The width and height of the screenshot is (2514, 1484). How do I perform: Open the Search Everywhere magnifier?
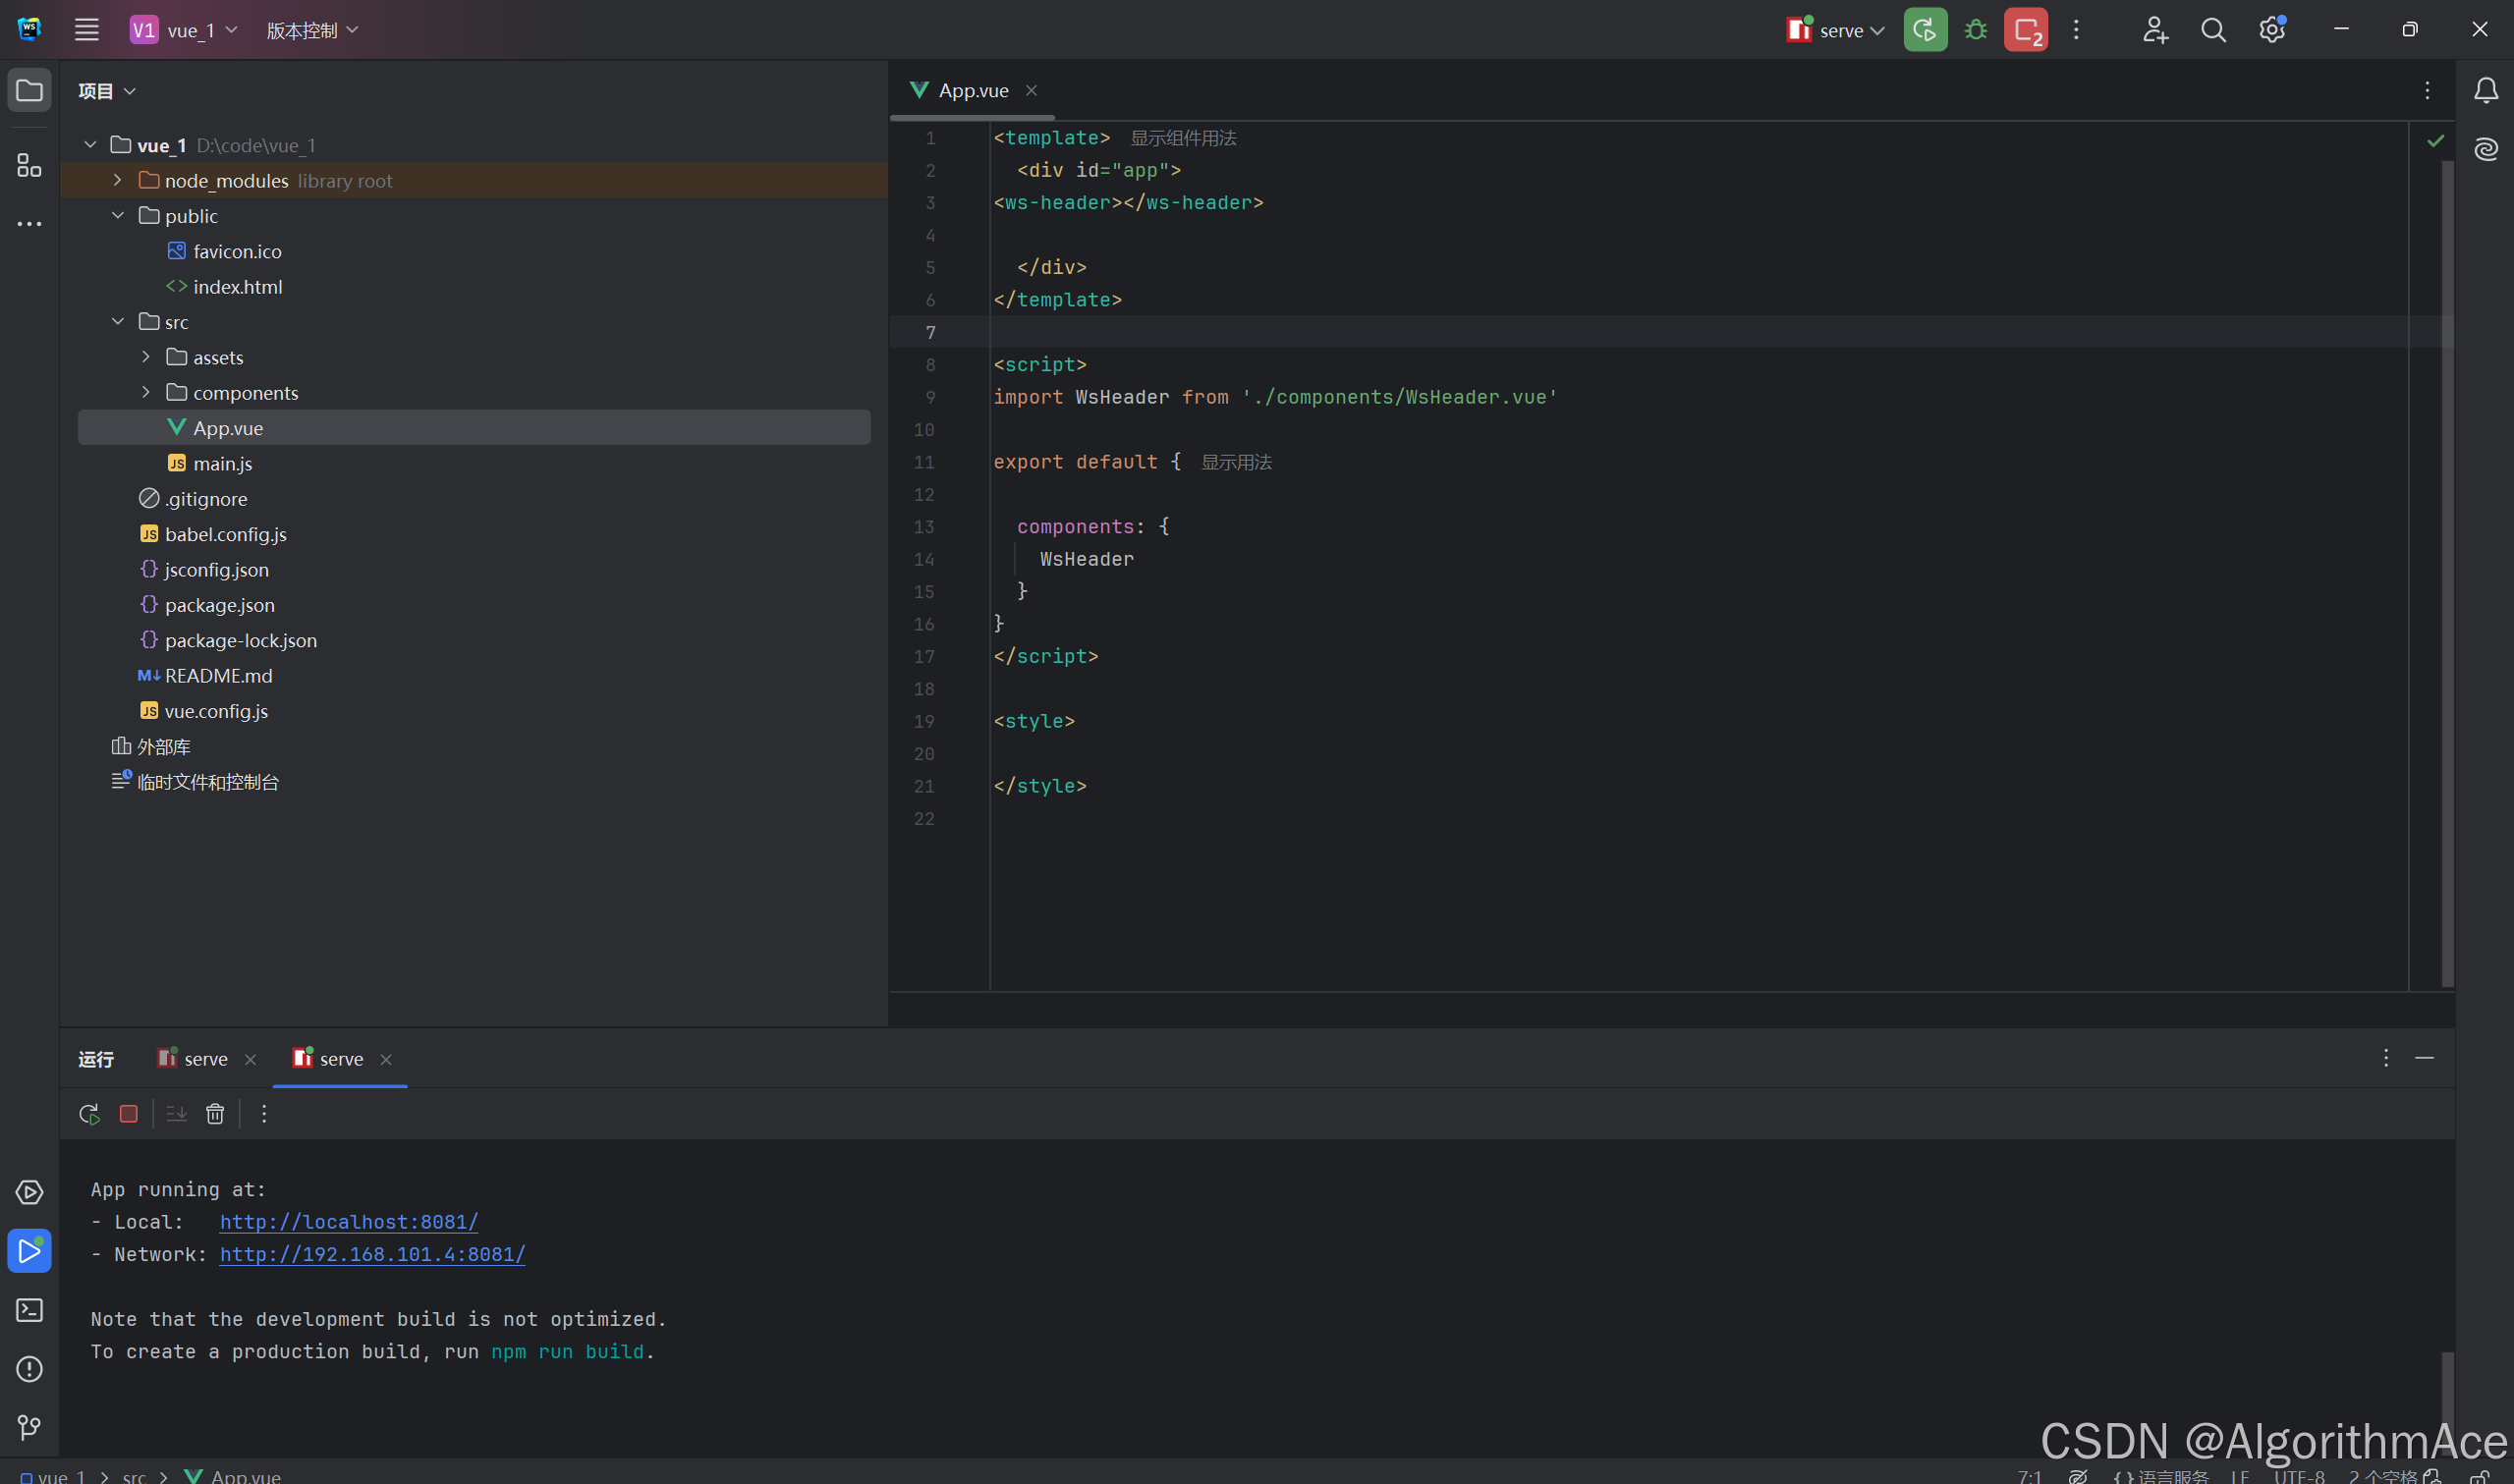pos(2213,30)
